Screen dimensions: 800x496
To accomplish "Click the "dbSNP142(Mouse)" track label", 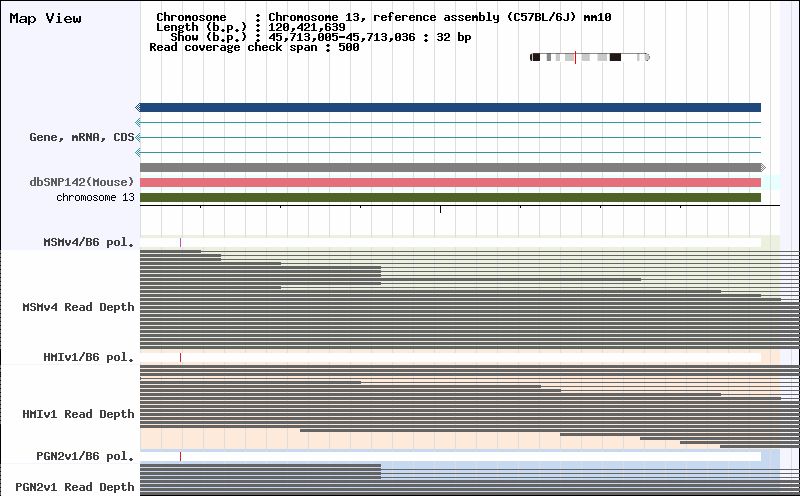I will 82,182.
